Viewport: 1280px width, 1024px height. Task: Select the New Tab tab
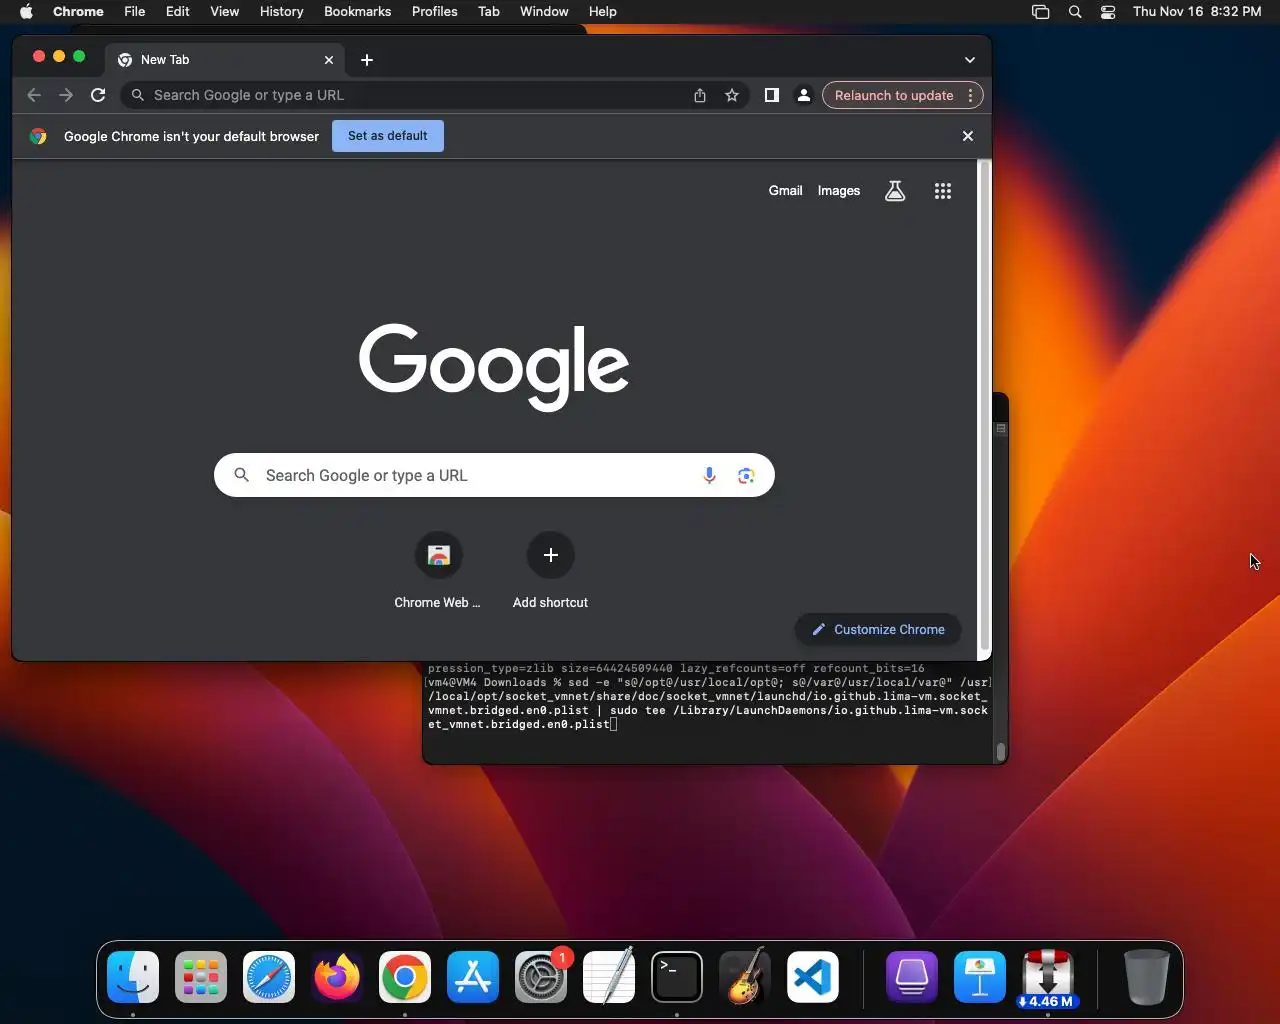pyautogui.click(x=226, y=60)
